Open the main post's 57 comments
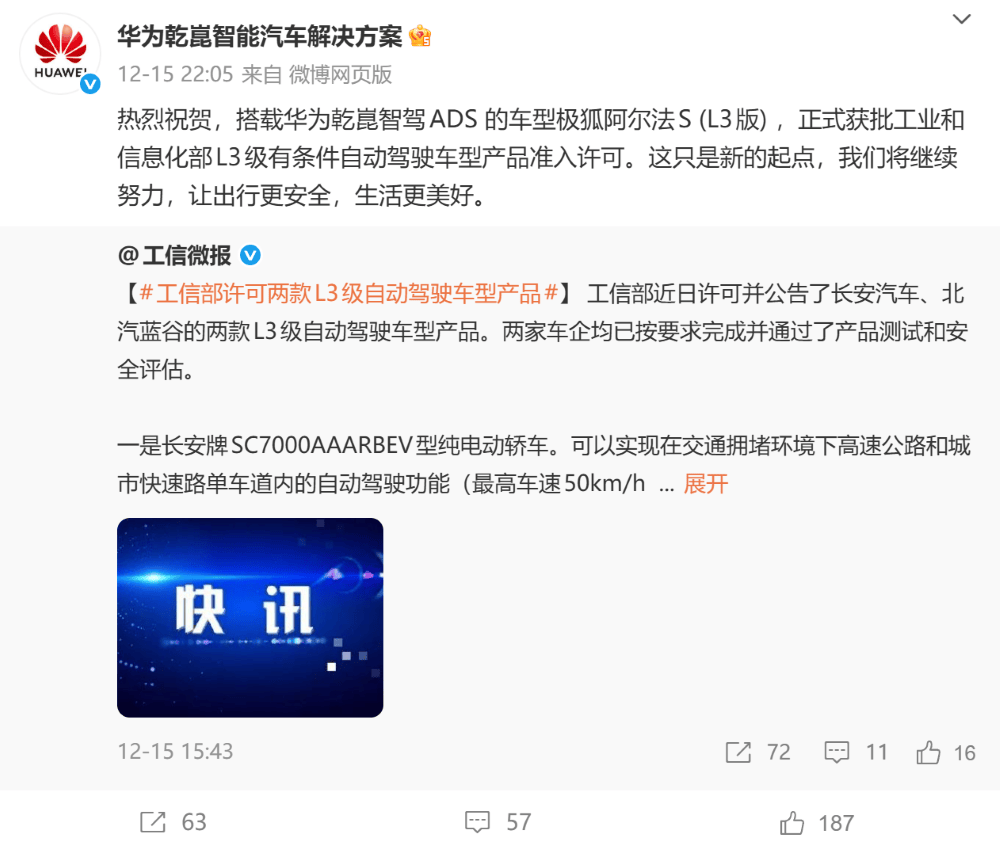The height and width of the screenshot is (846, 1000). point(498,822)
